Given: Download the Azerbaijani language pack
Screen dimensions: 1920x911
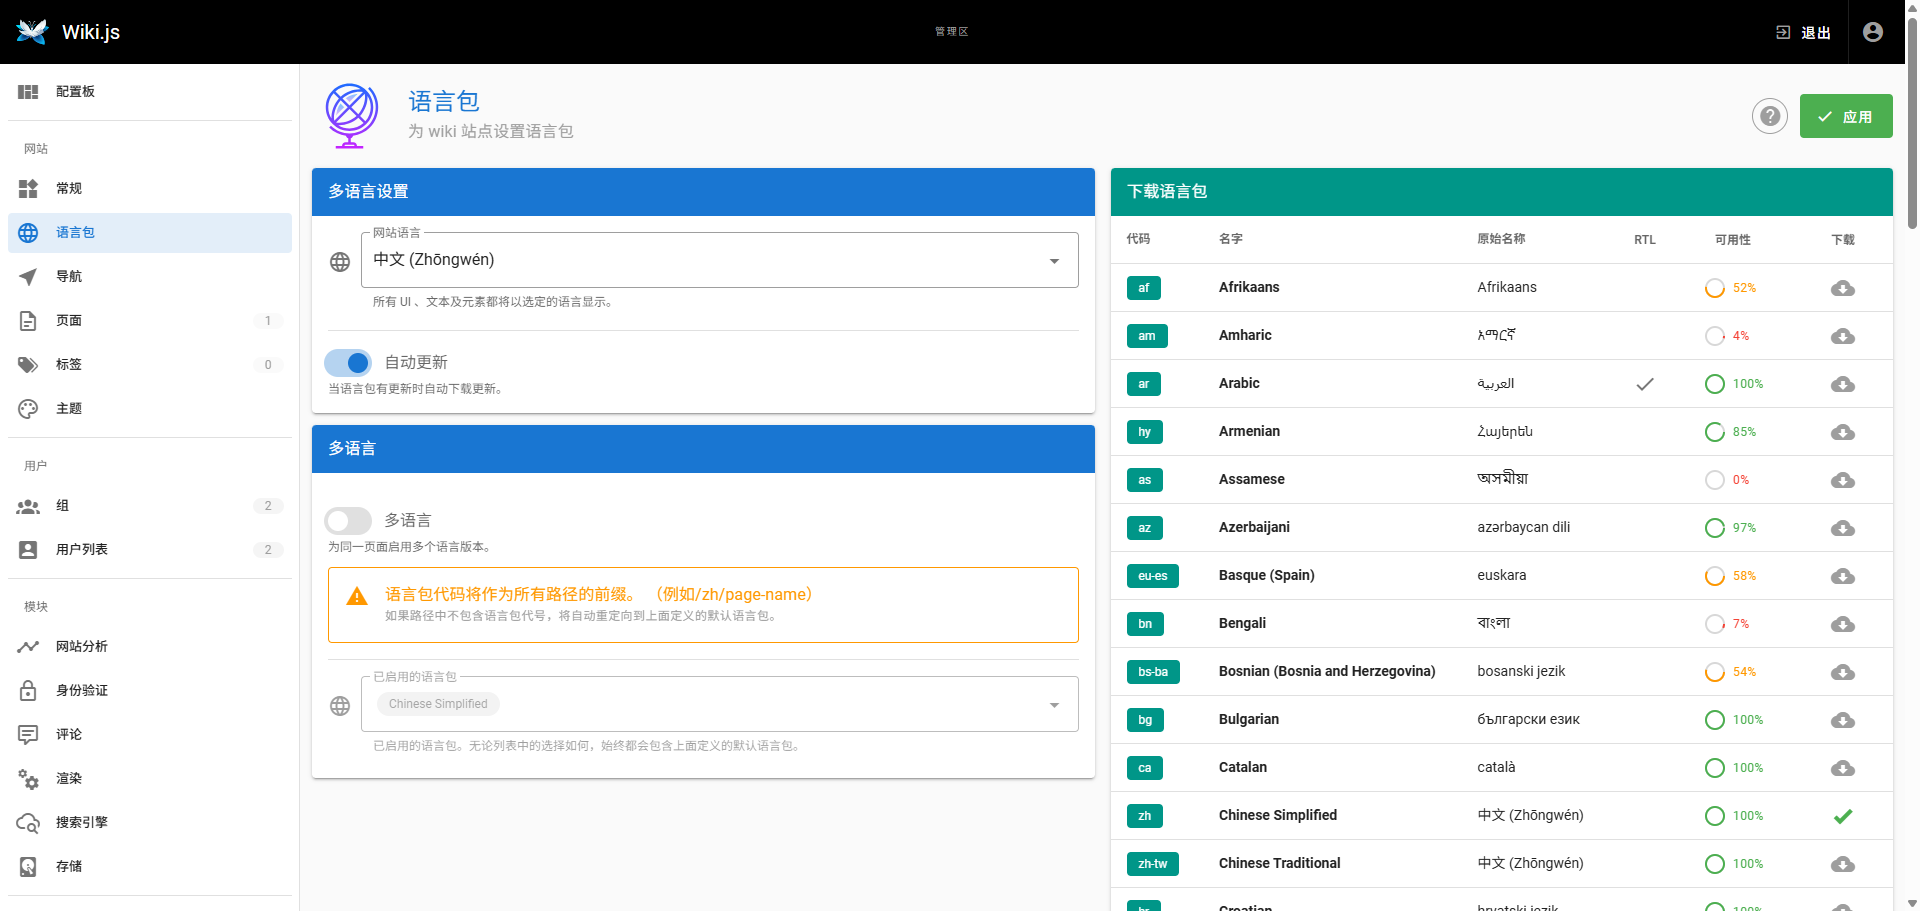Looking at the screenshot, I should pyautogui.click(x=1843, y=528).
